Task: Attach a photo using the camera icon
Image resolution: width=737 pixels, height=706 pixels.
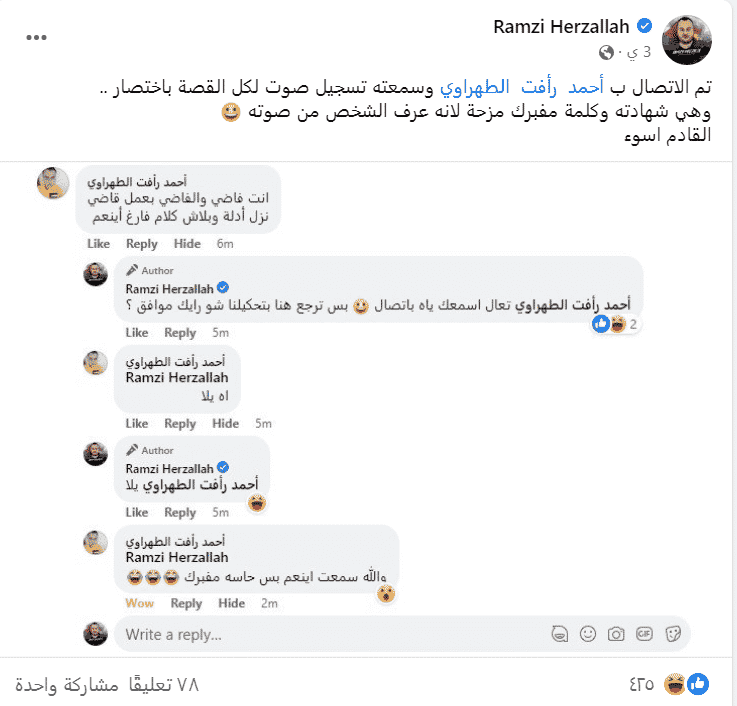Action: [616, 634]
